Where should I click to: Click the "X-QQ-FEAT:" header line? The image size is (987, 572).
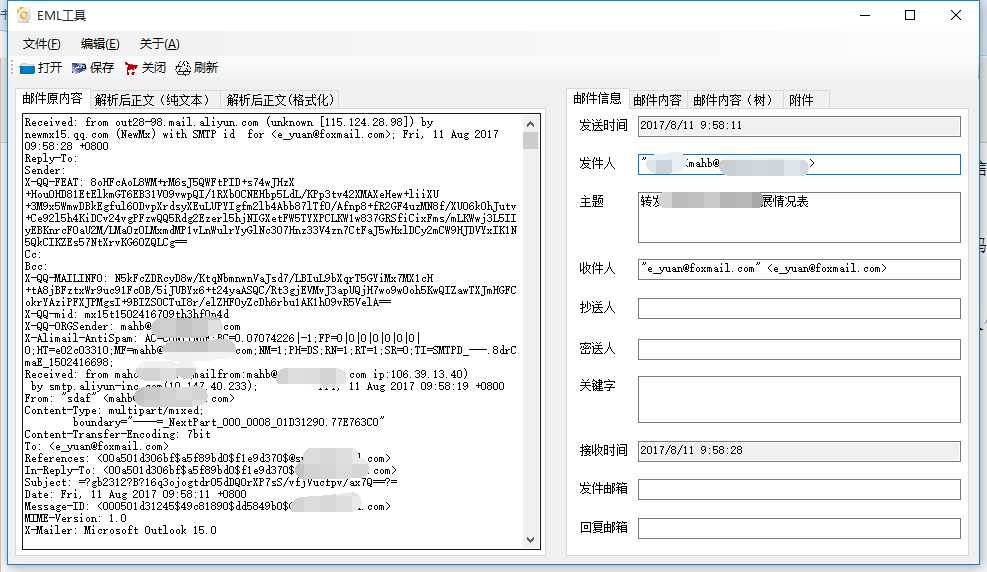click(x=159, y=182)
